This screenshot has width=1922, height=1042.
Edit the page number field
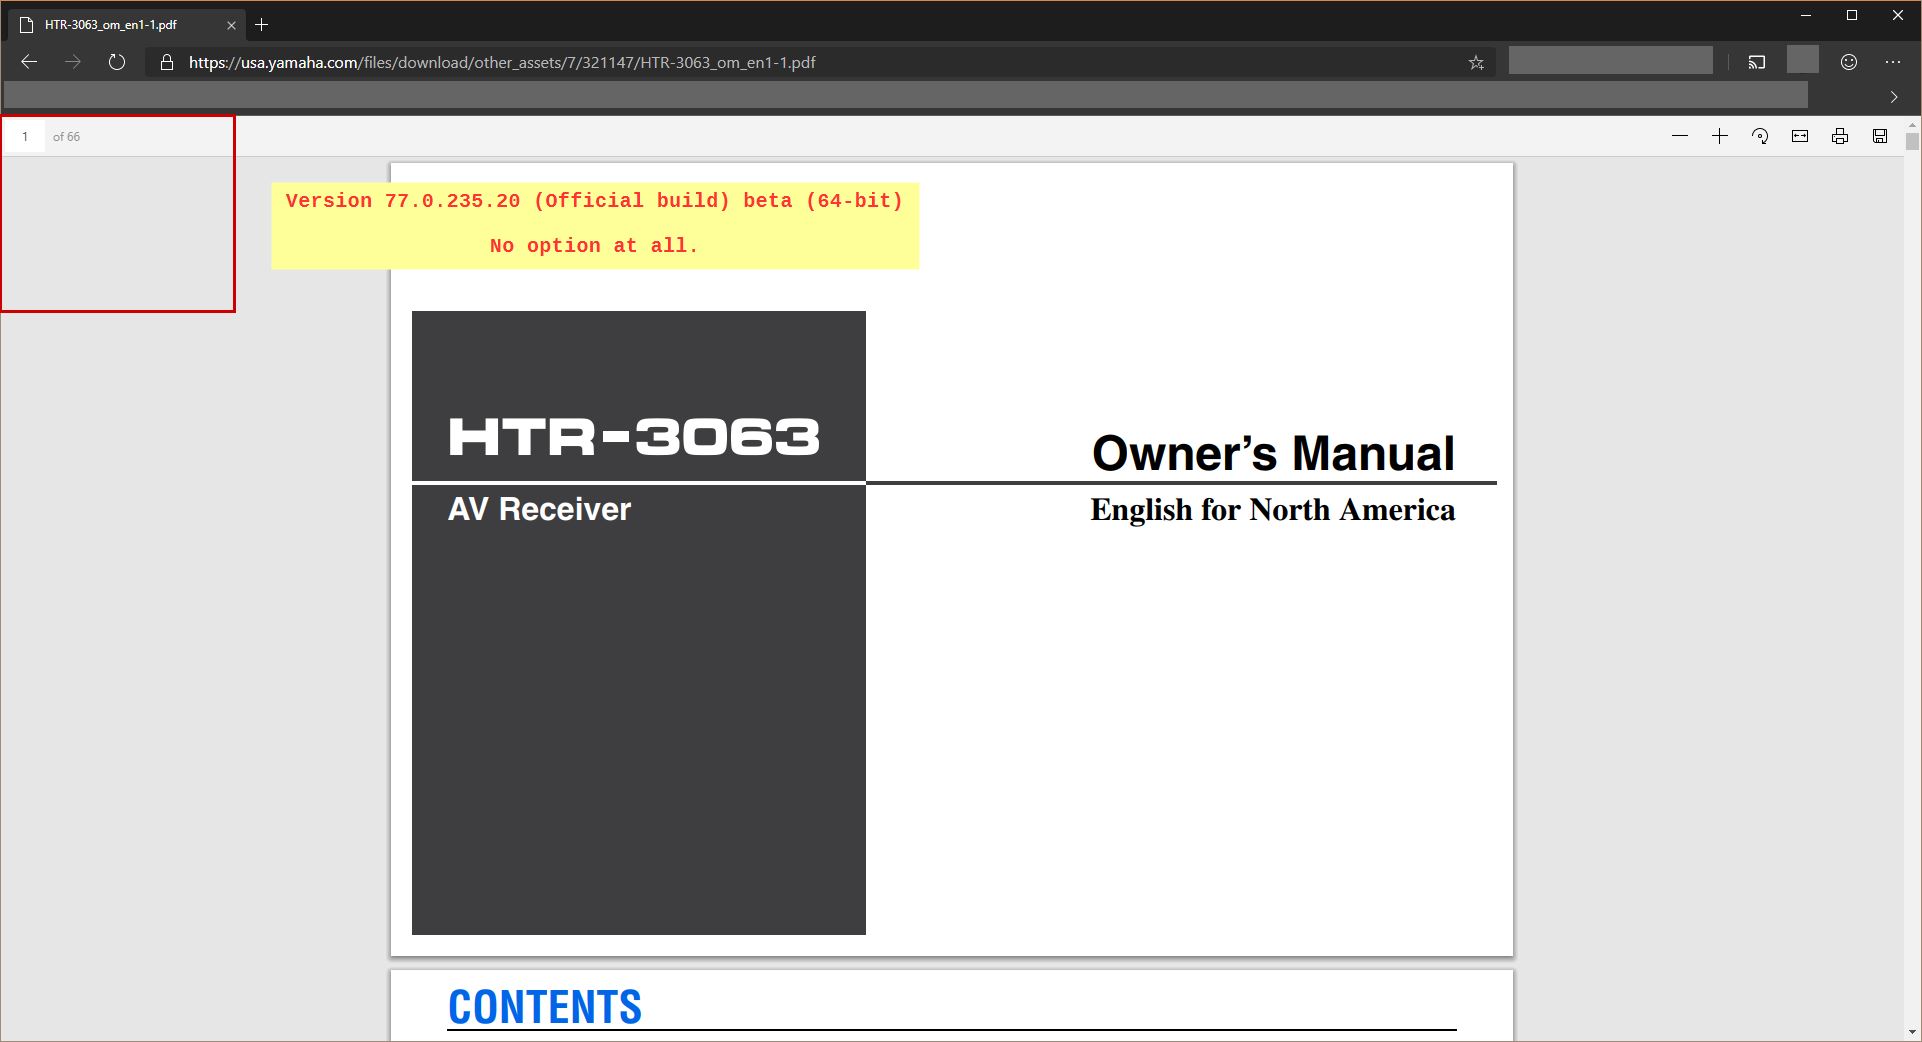click(25, 136)
